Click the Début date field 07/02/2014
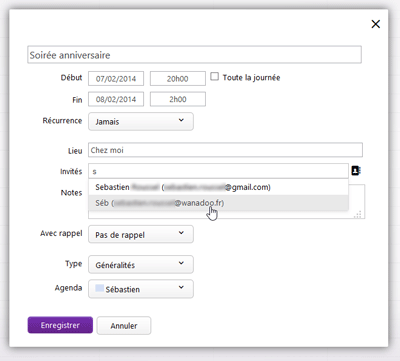 [x=116, y=79]
